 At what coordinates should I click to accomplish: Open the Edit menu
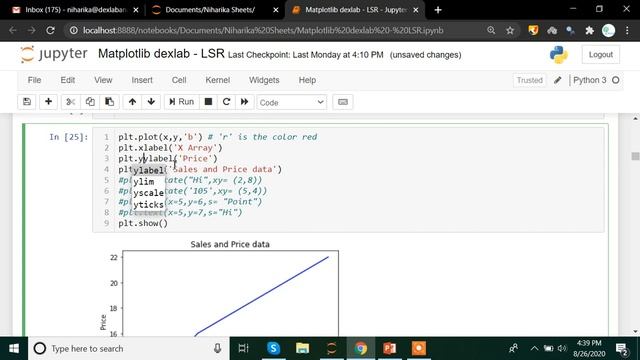pos(68,80)
